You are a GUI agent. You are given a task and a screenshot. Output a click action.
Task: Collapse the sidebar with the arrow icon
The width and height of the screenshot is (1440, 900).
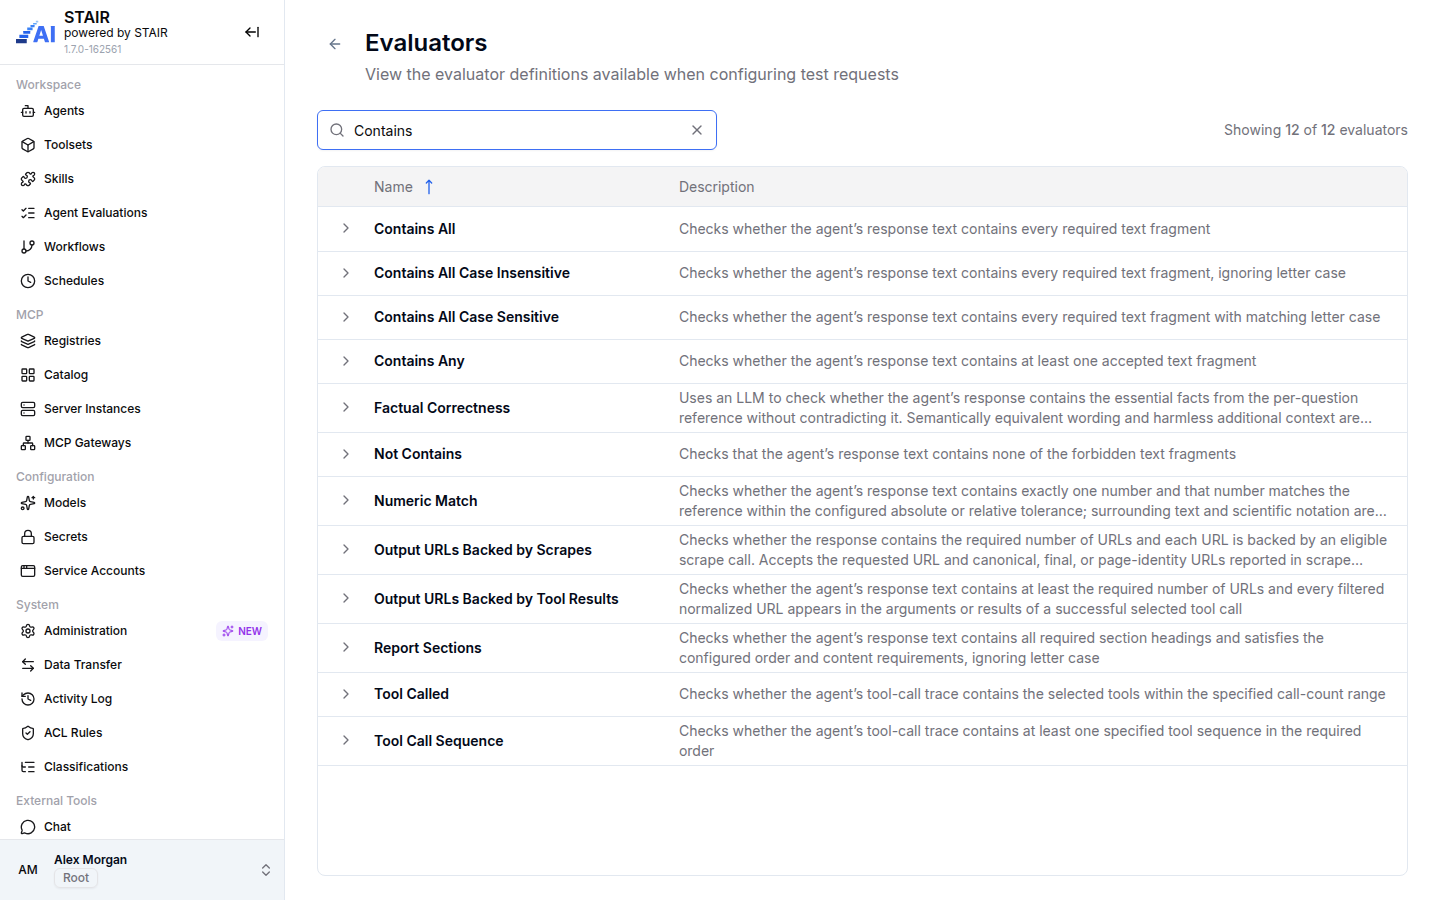252,32
